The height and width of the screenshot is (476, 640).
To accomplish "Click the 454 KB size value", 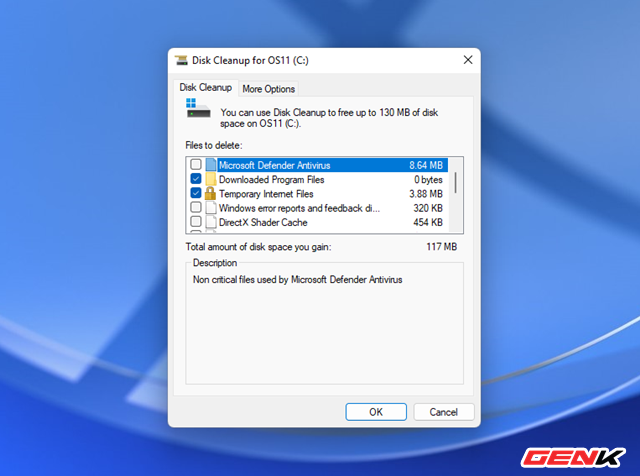I will (x=428, y=222).
